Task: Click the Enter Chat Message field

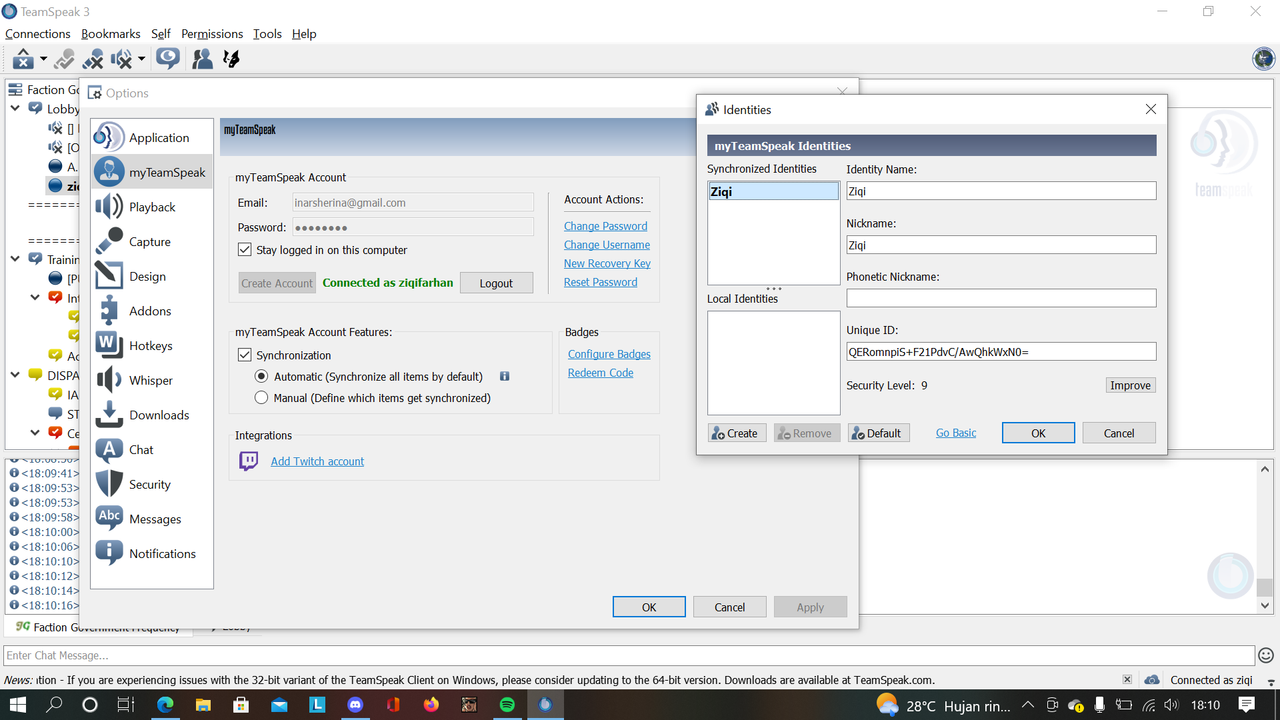Action: (x=629, y=656)
